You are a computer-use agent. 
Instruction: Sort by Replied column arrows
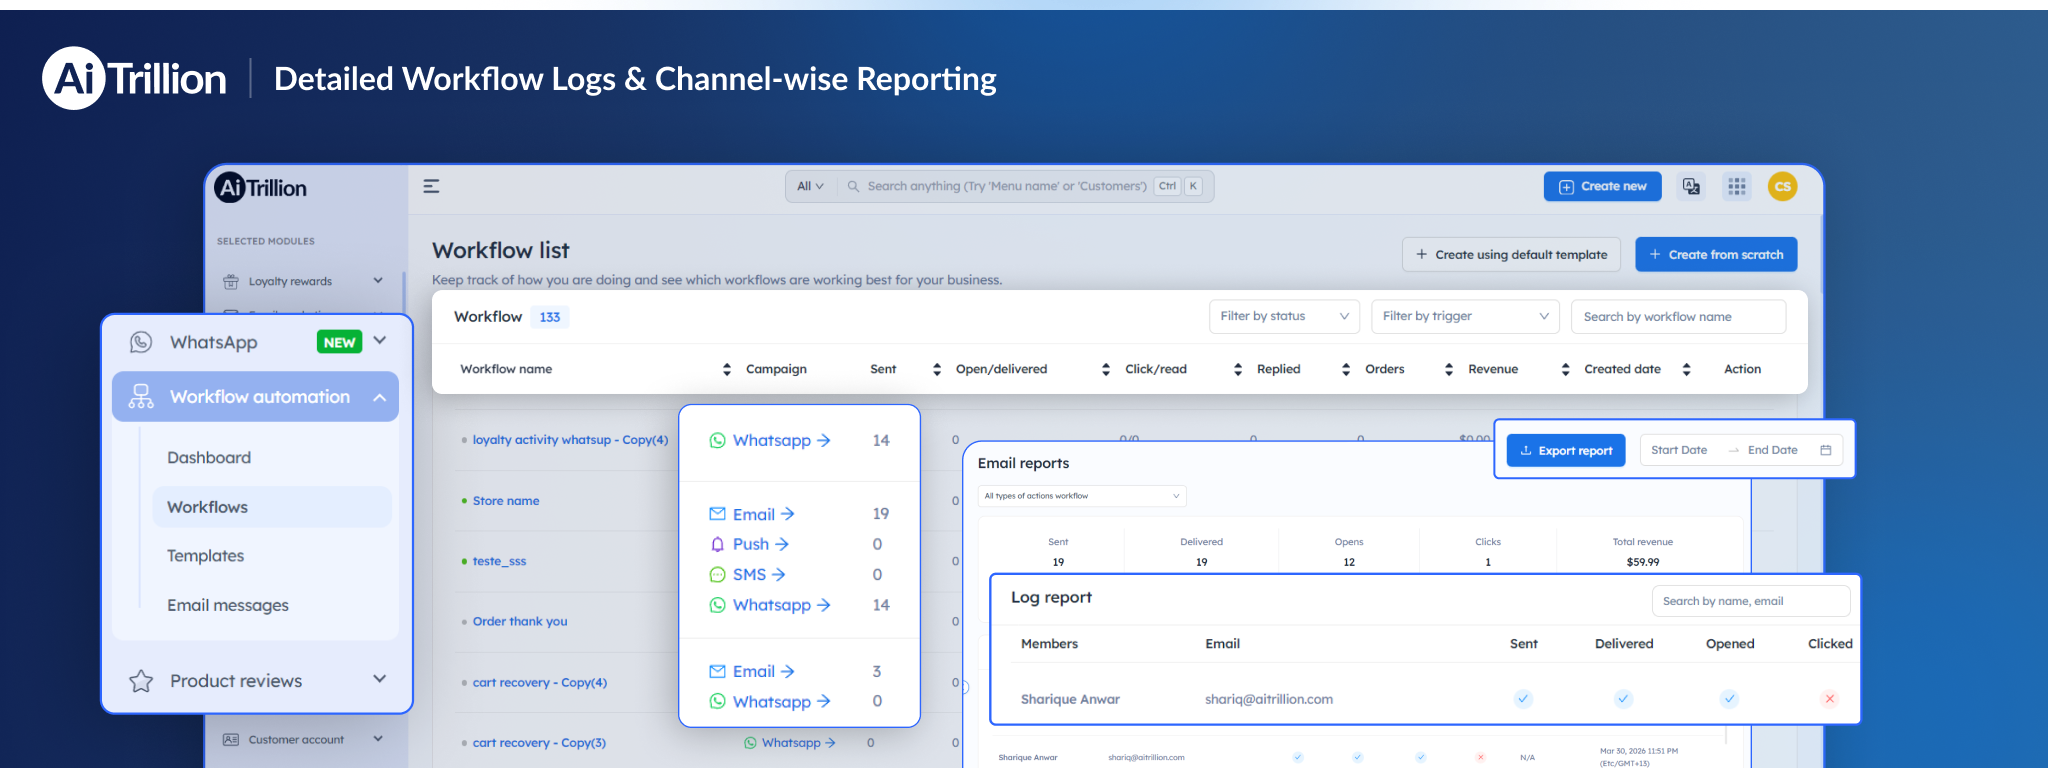[x=1346, y=369]
